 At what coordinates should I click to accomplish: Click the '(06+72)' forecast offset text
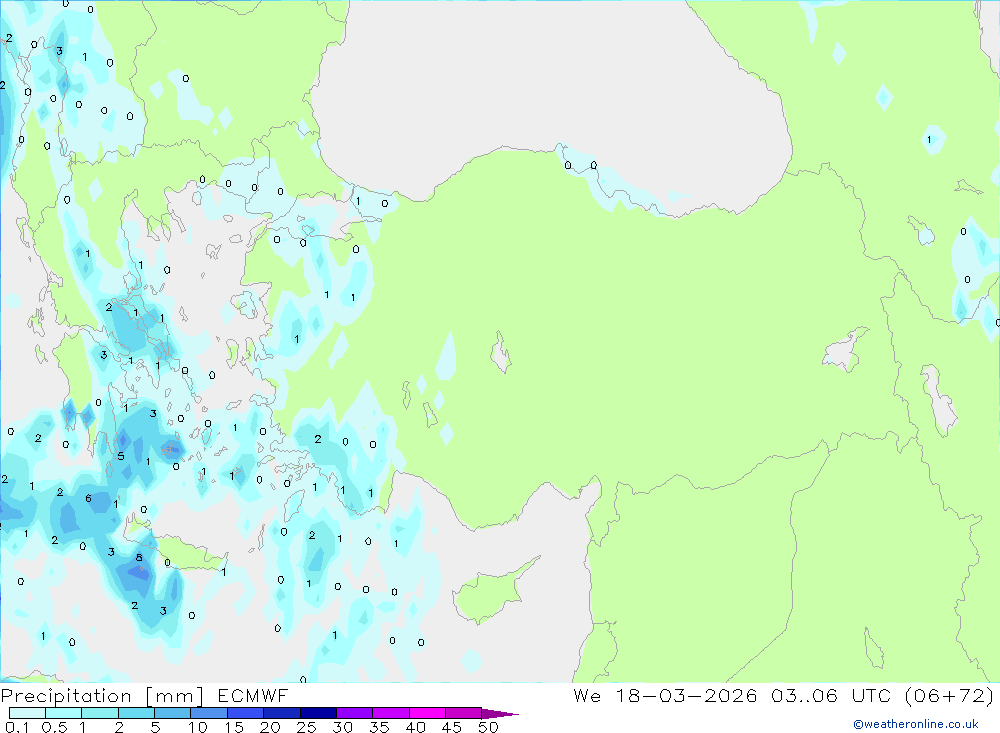coord(950,696)
